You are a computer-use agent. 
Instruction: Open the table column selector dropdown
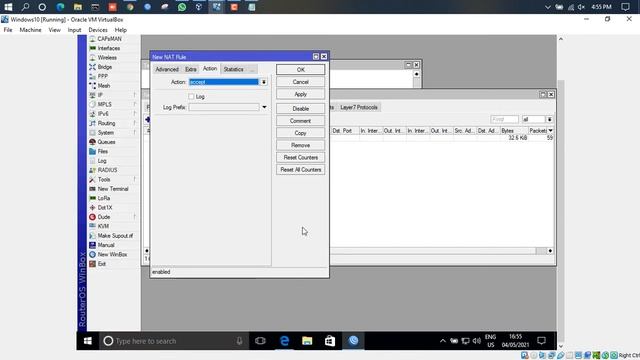[551, 131]
